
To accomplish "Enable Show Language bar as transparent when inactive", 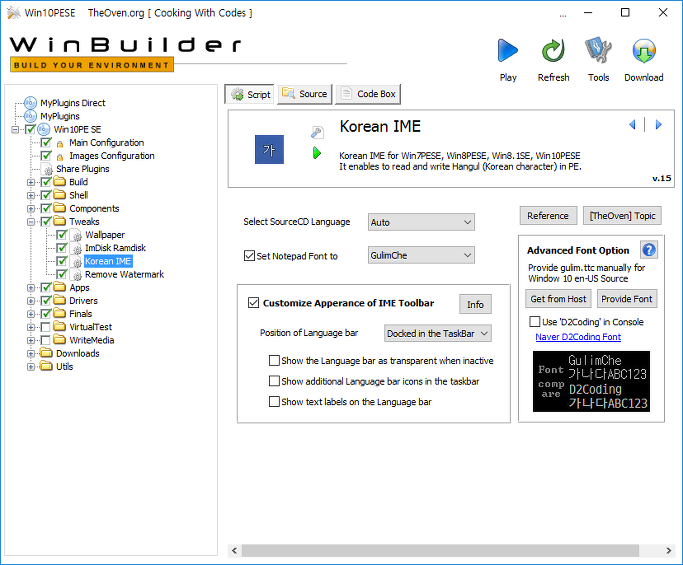I will click(274, 361).
